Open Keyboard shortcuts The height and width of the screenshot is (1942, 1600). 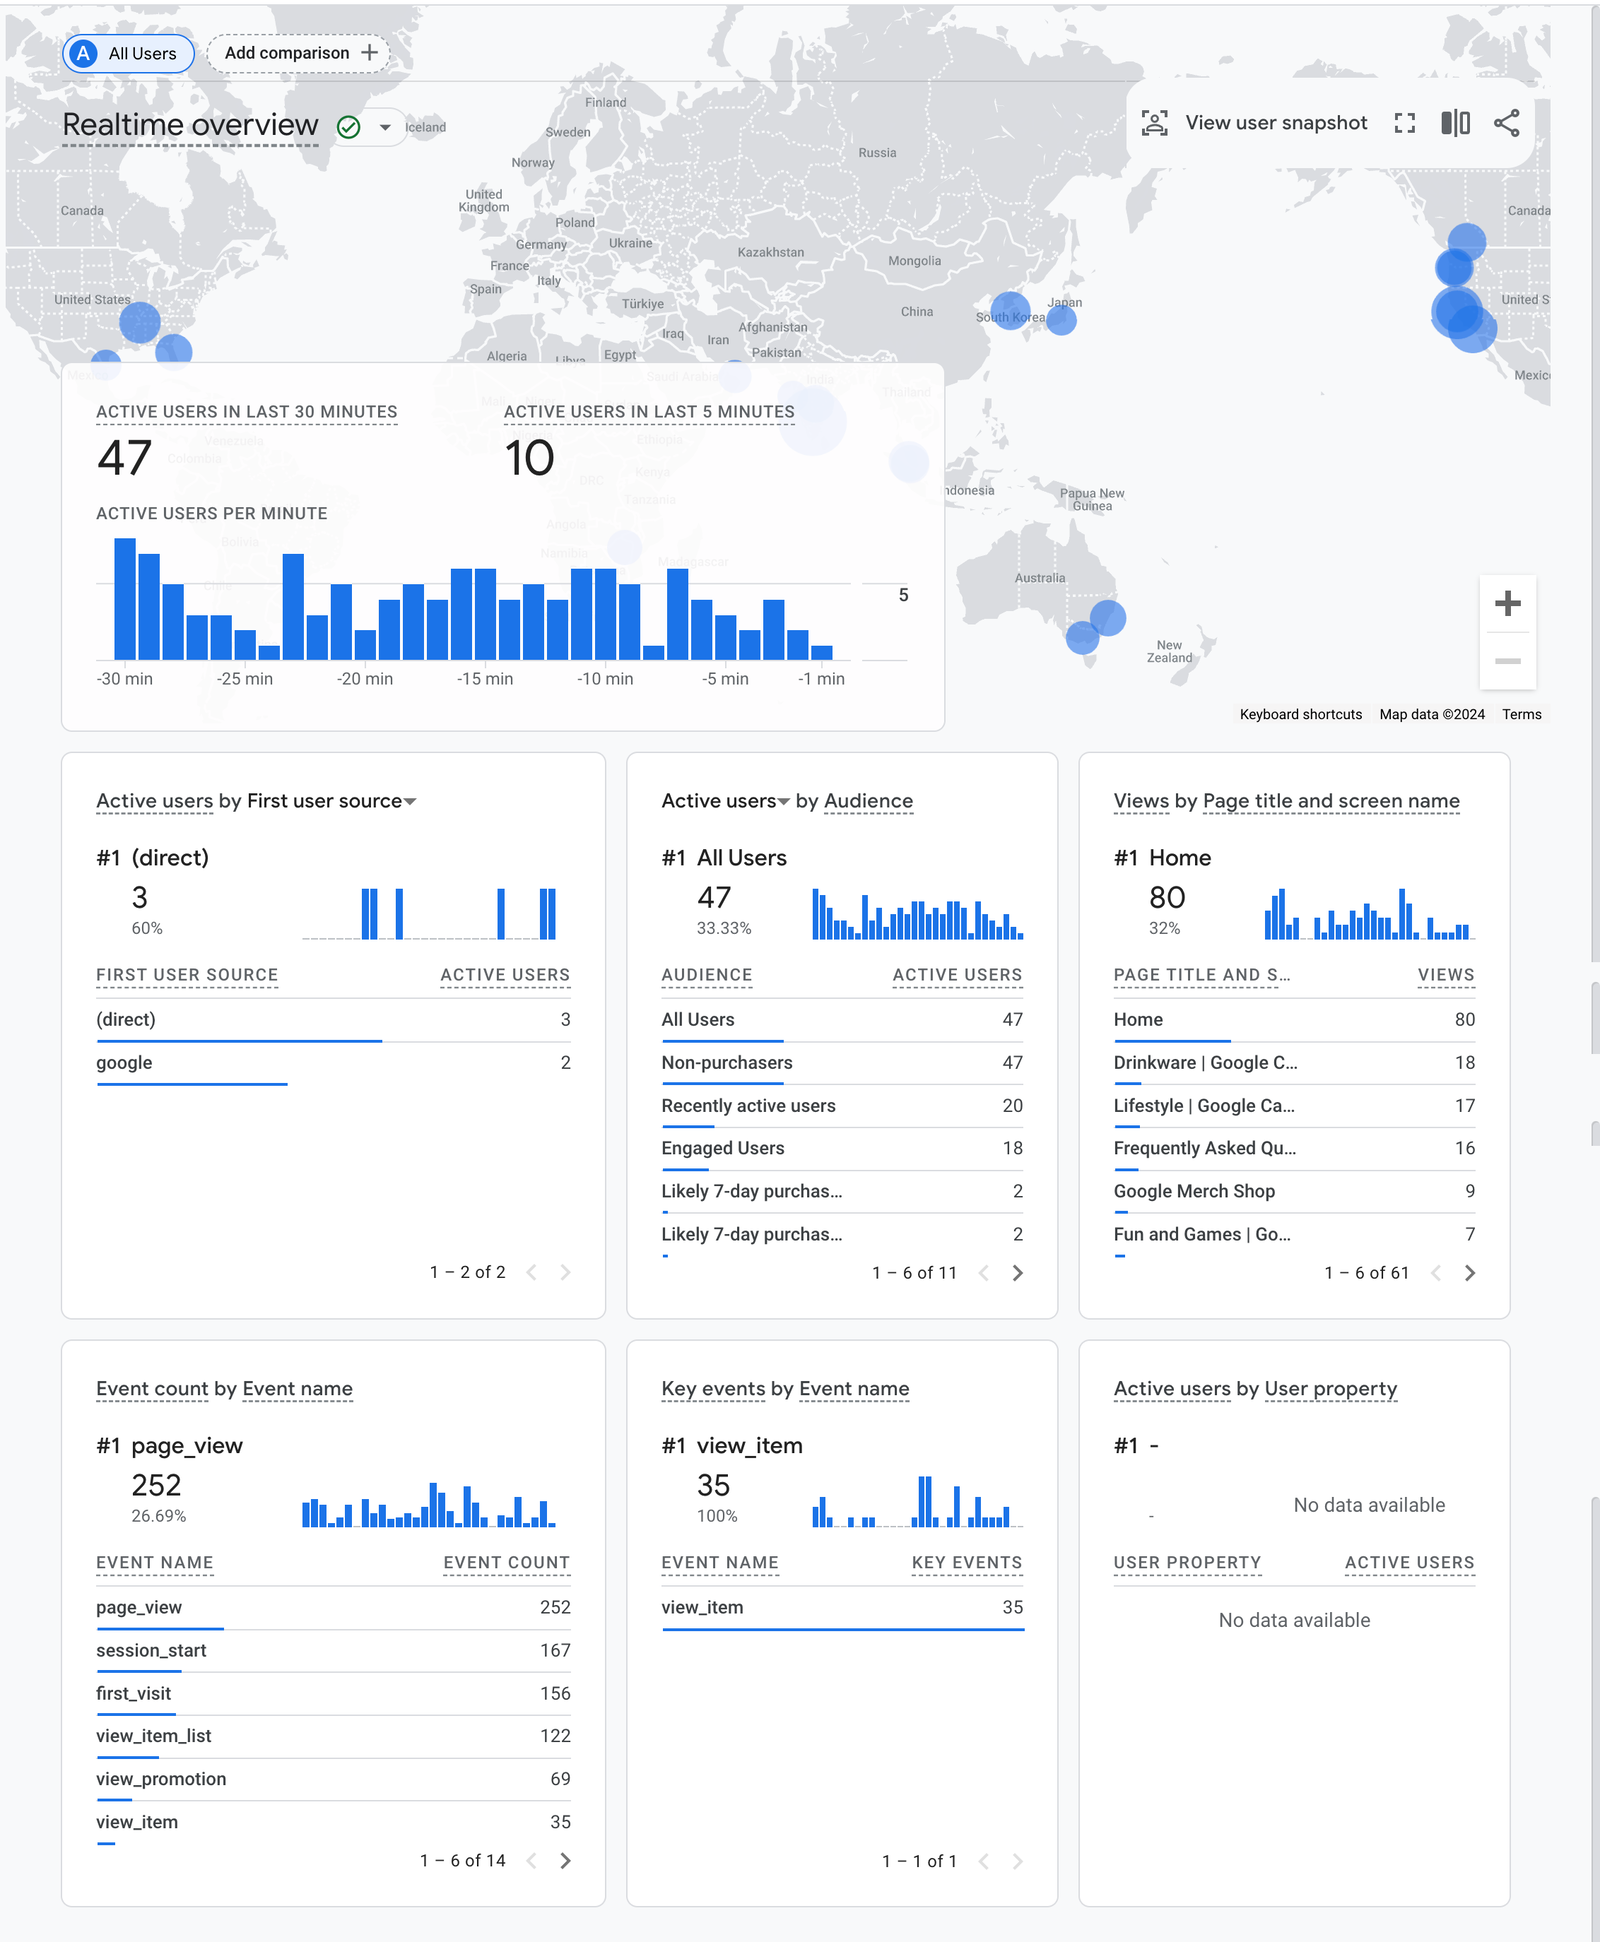(x=1299, y=714)
